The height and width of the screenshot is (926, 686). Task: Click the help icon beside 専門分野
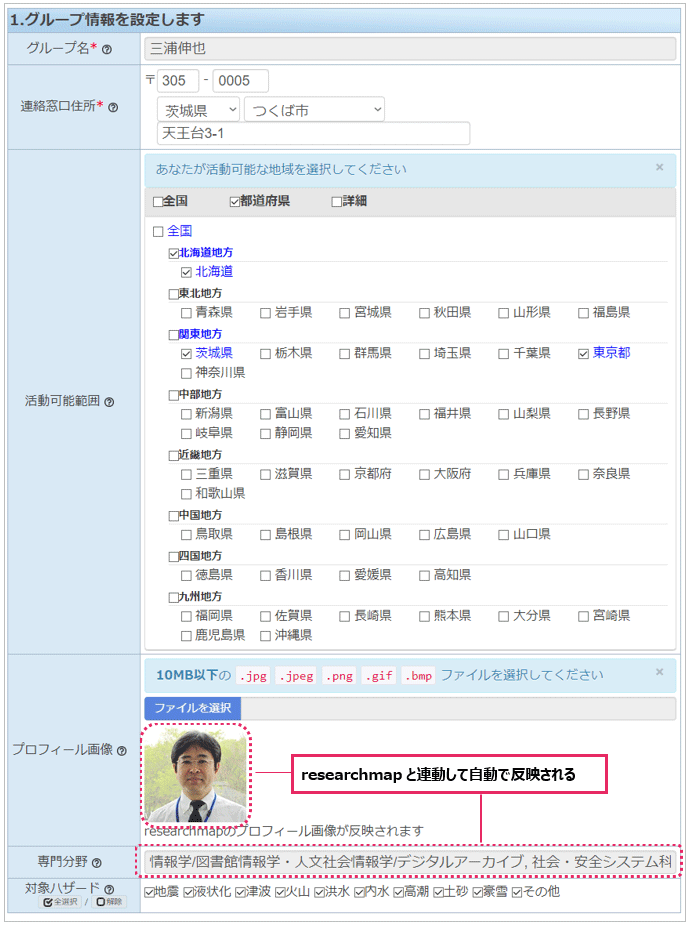pyautogui.click(x=93, y=860)
